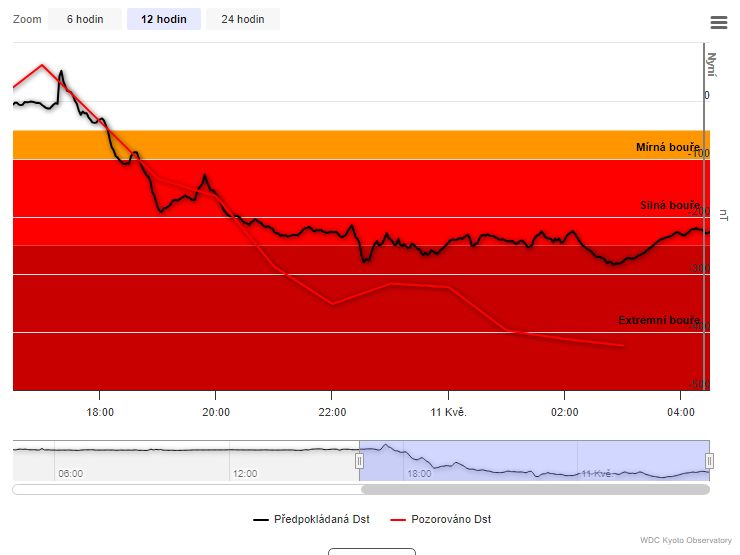Select the 6 hodin zoom range
The height and width of the screenshot is (555, 740).
click(84, 19)
